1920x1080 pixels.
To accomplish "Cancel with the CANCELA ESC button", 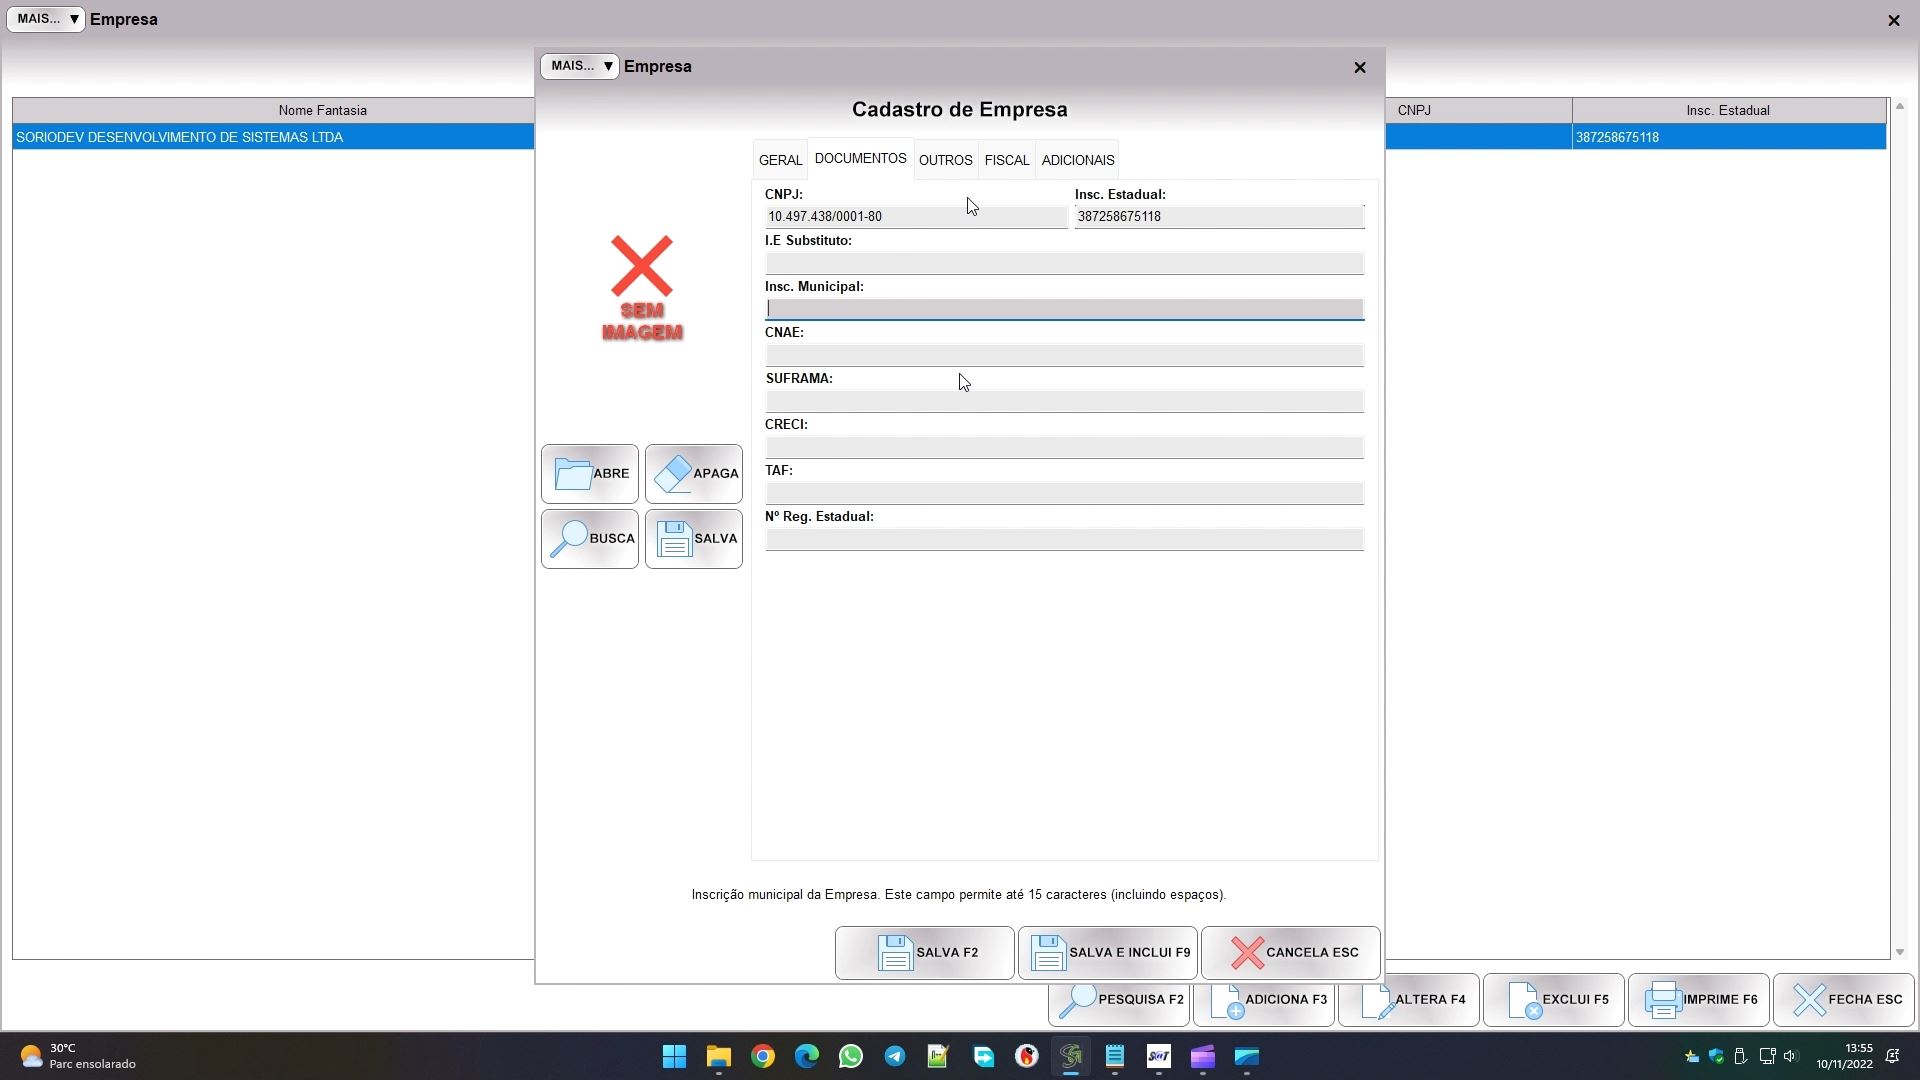I will pyautogui.click(x=1290, y=953).
